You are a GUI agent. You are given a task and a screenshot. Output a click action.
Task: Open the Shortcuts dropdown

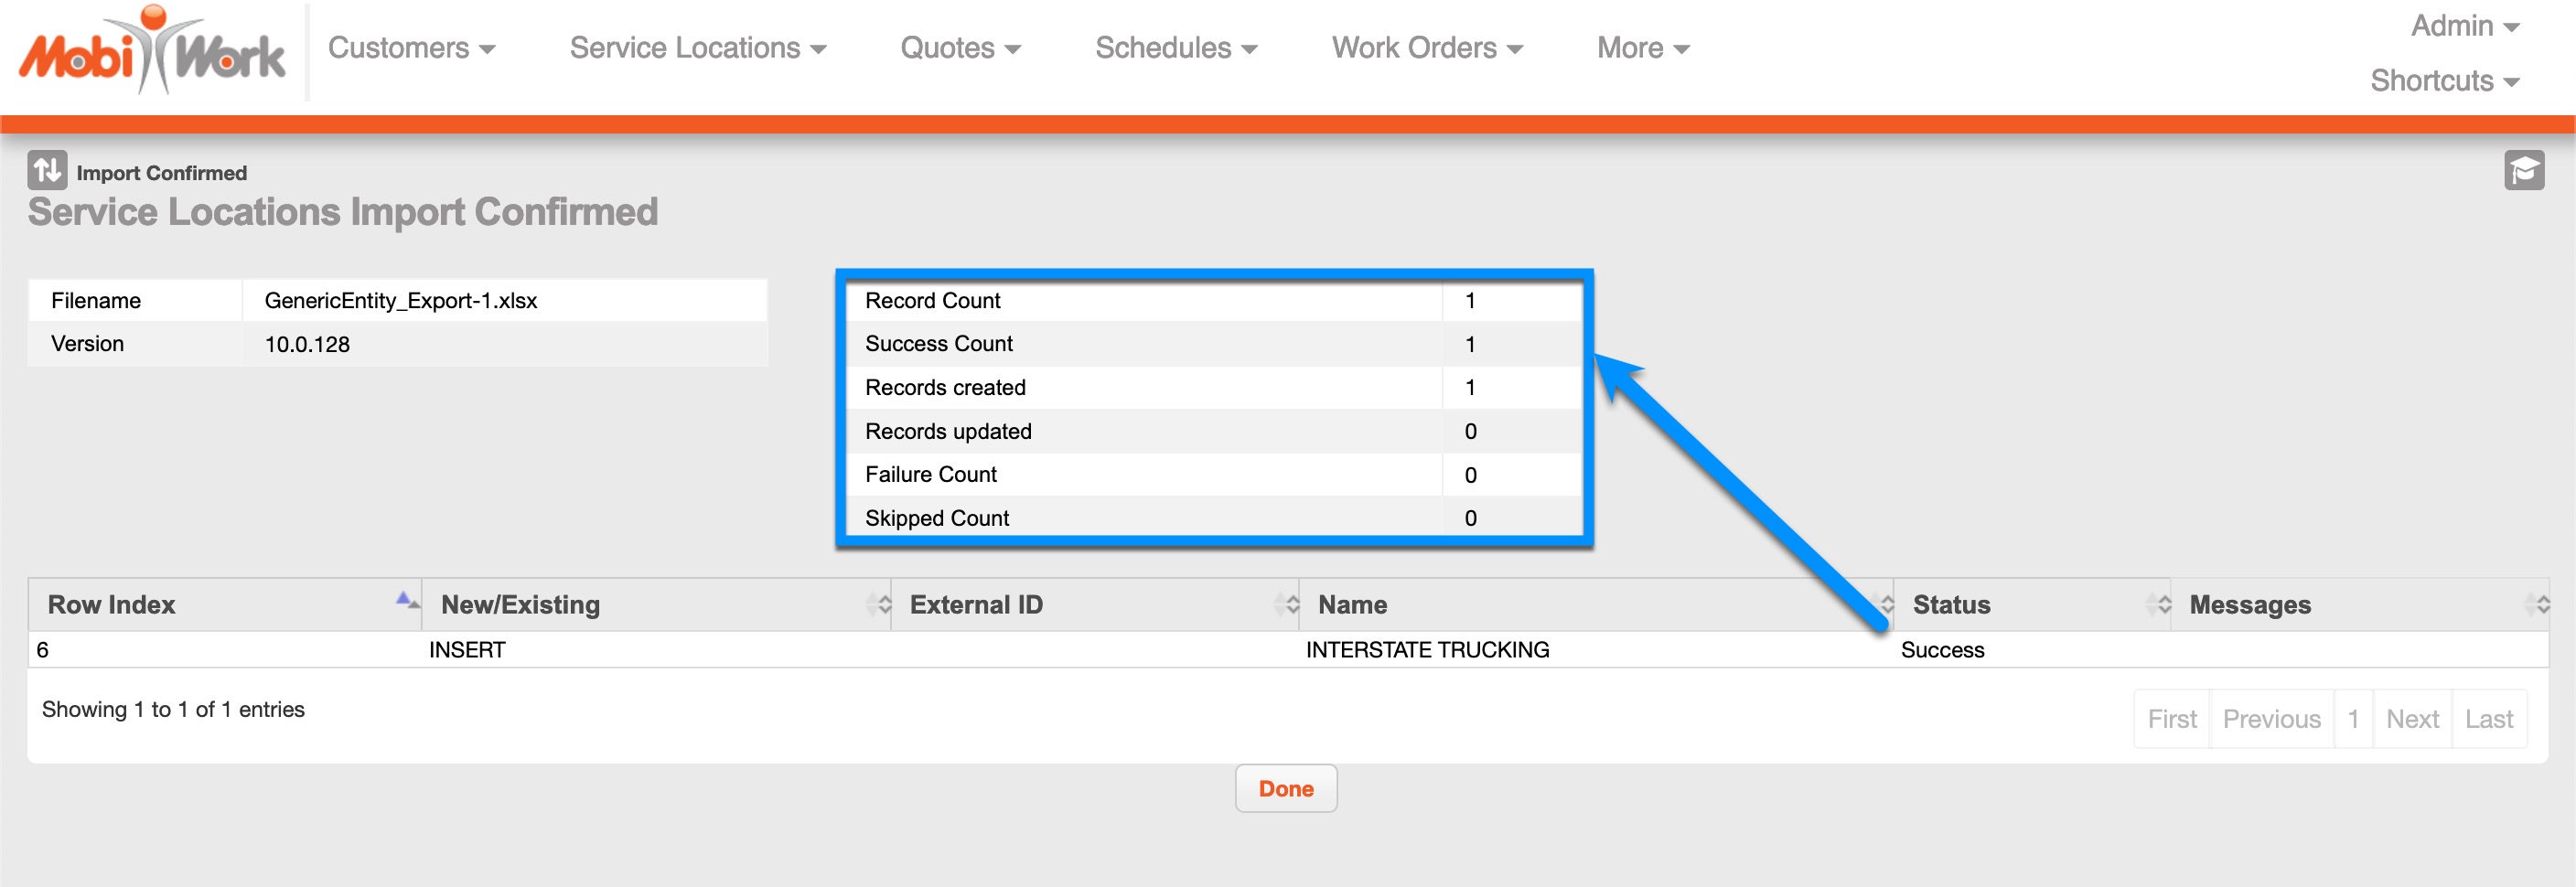pyautogui.click(x=2443, y=81)
